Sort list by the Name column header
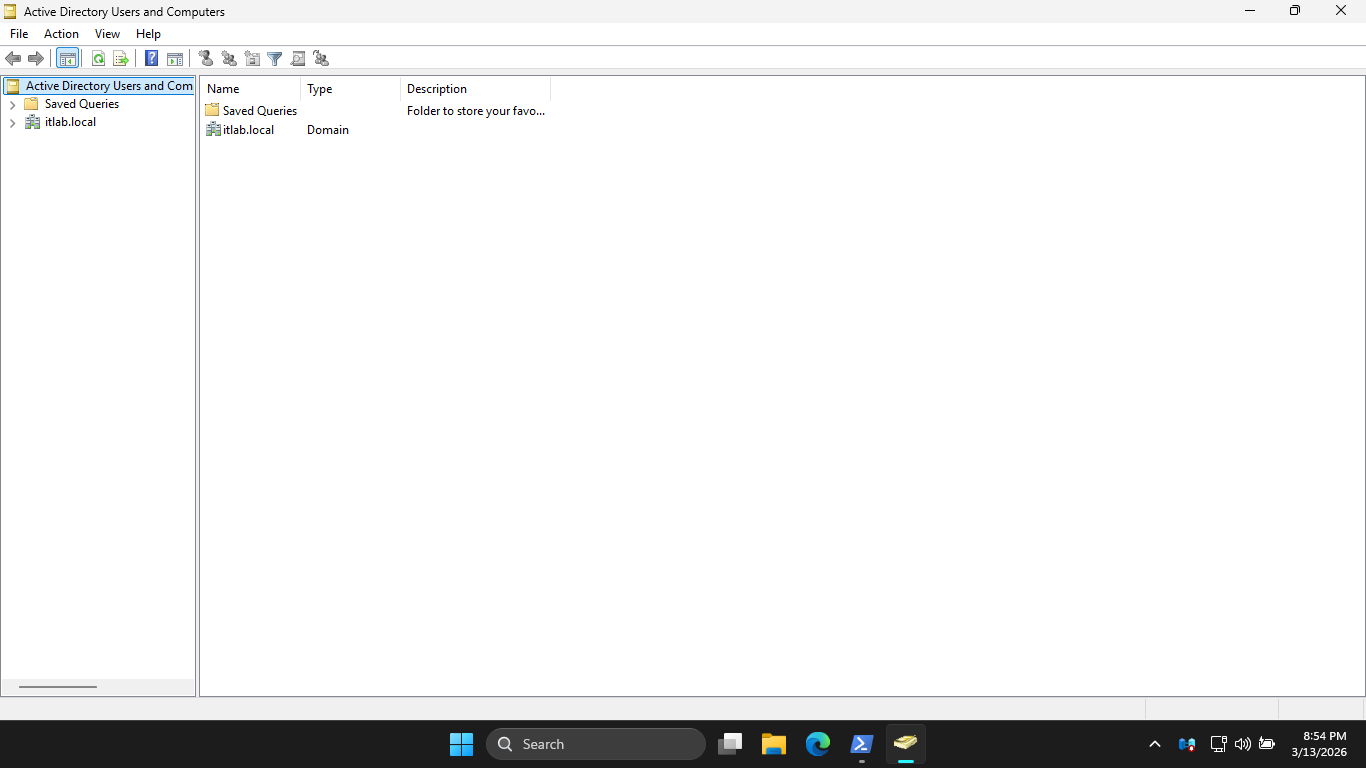This screenshot has height=768, width=1366. coord(250,89)
